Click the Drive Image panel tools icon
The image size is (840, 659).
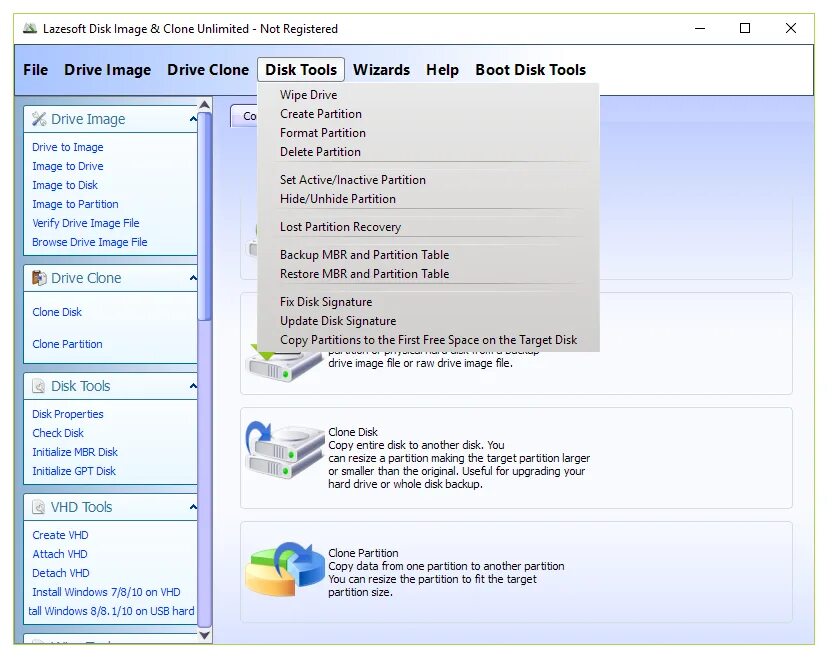pos(39,119)
